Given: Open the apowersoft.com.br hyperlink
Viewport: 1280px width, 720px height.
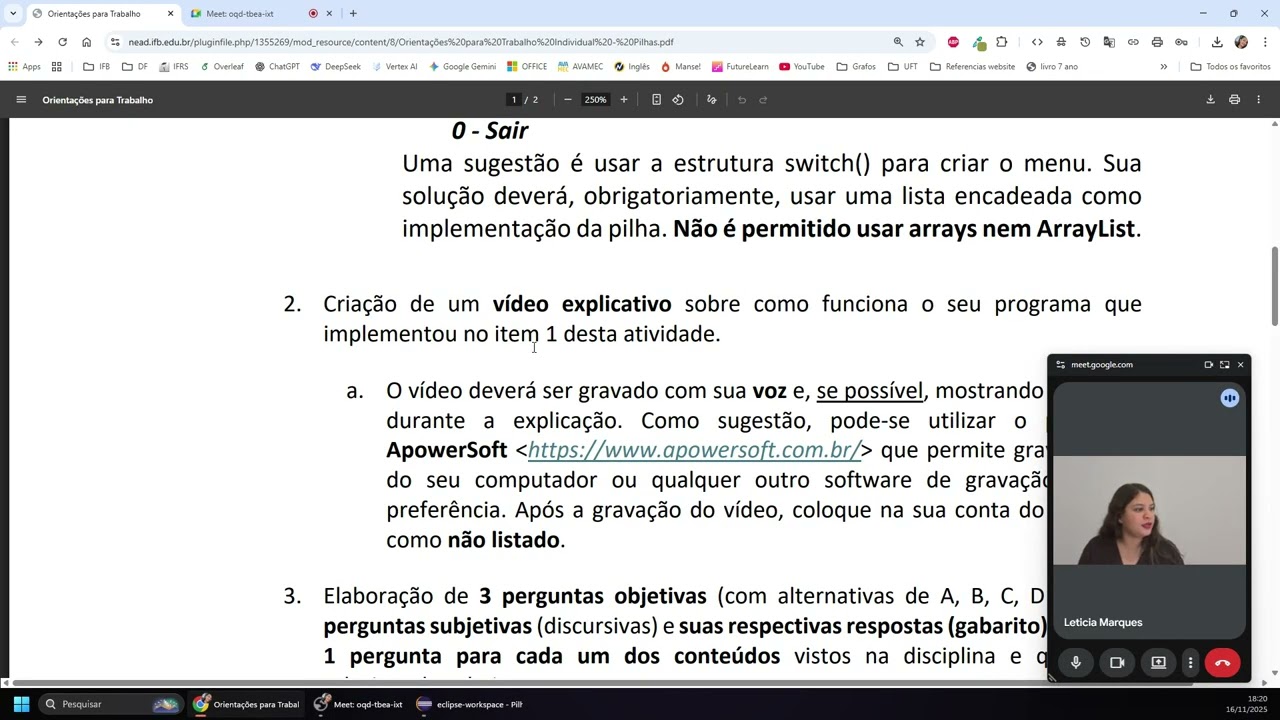Looking at the screenshot, I should tap(694, 450).
